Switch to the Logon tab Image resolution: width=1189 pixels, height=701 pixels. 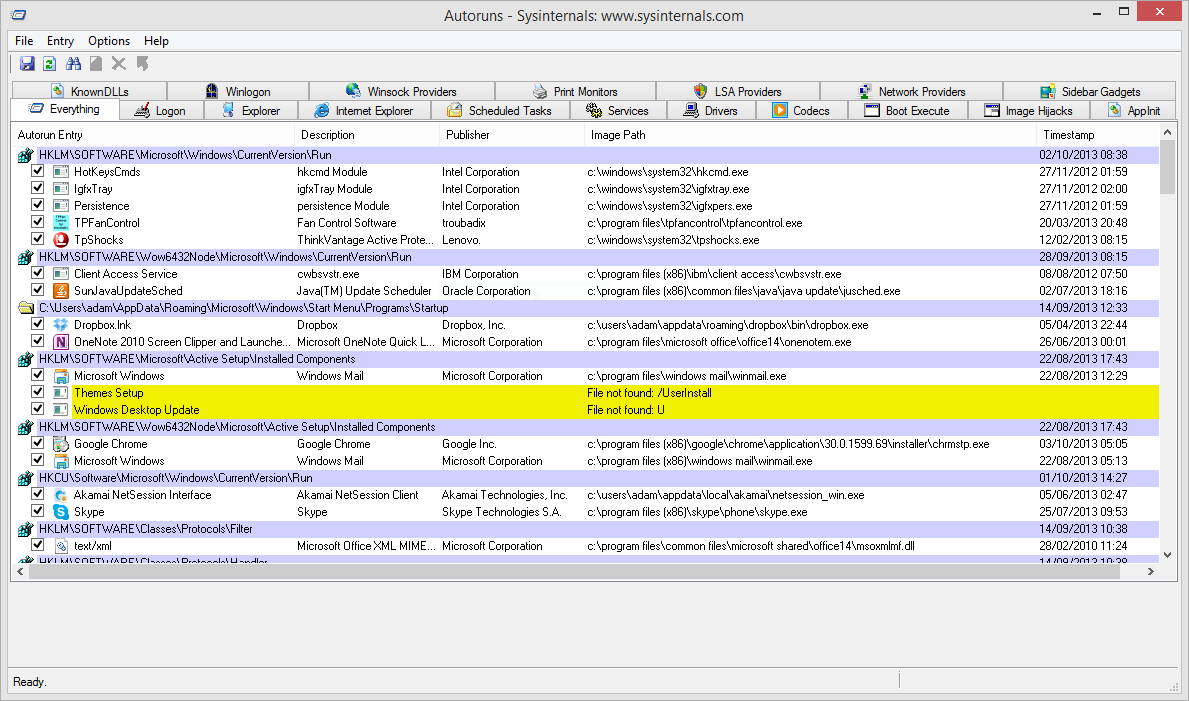[x=162, y=111]
